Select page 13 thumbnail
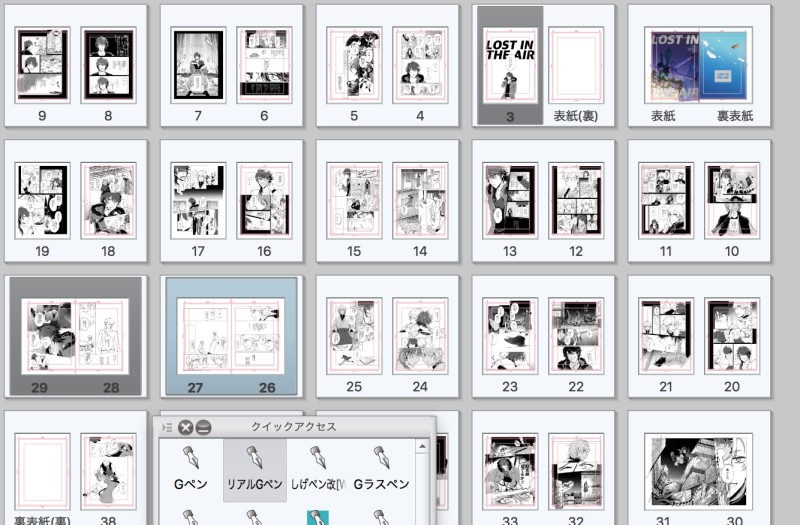The image size is (800, 525). (x=510, y=201)
